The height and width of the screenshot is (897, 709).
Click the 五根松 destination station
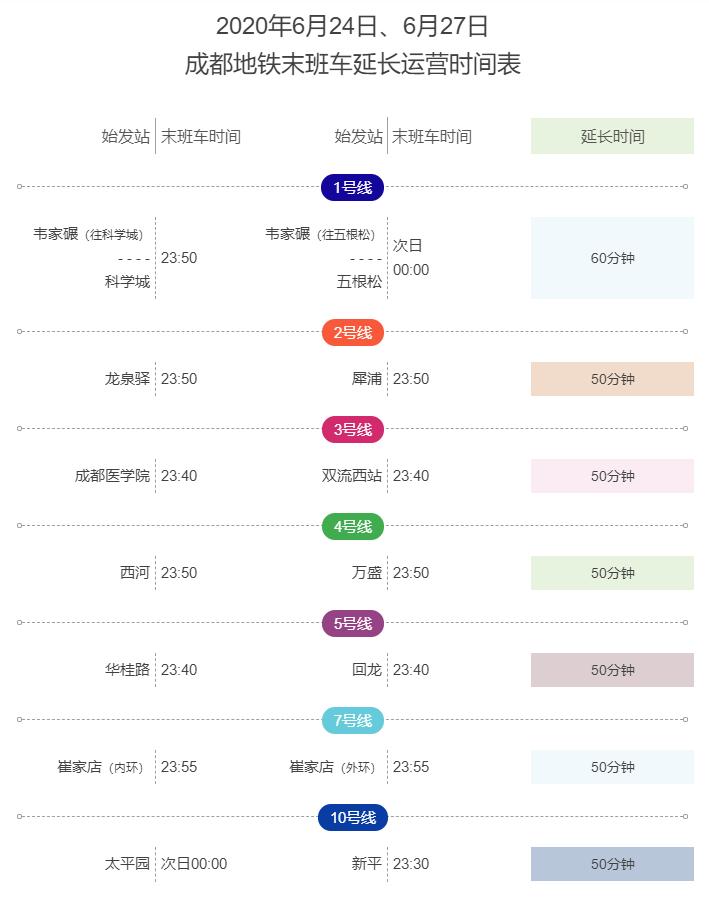click(359, 282)
